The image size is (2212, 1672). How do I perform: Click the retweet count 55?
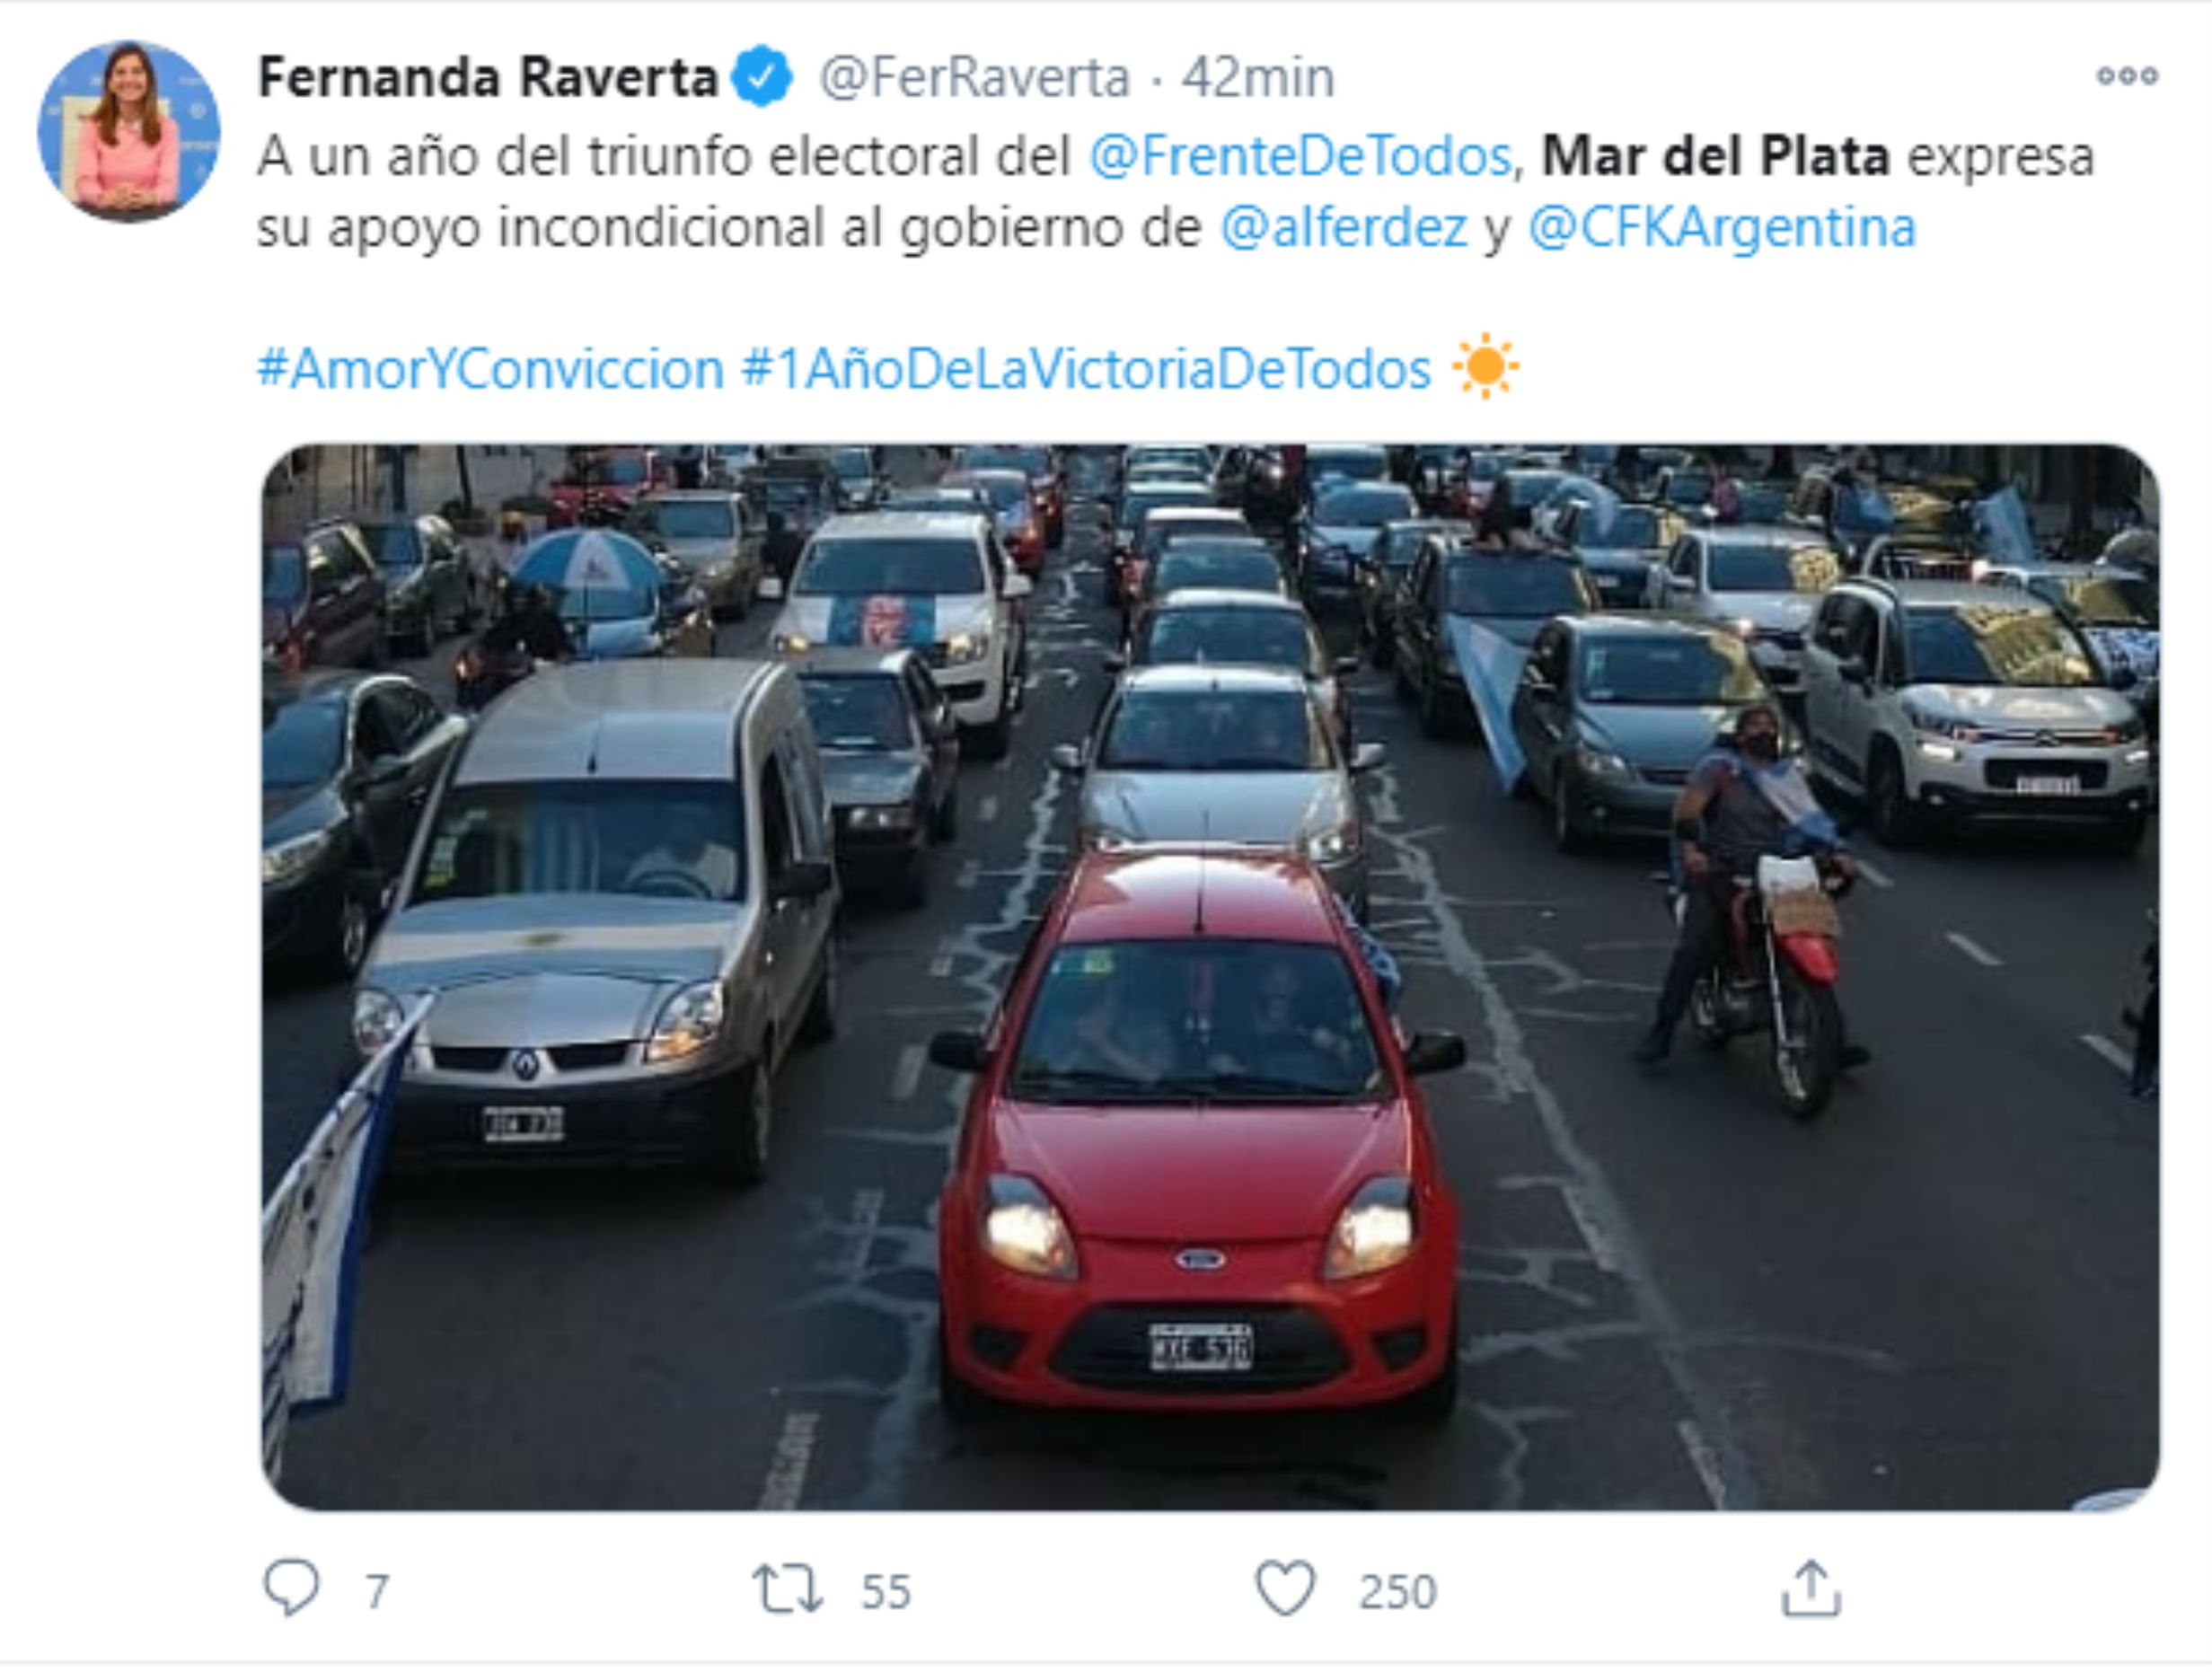[x=886, y=1591]
